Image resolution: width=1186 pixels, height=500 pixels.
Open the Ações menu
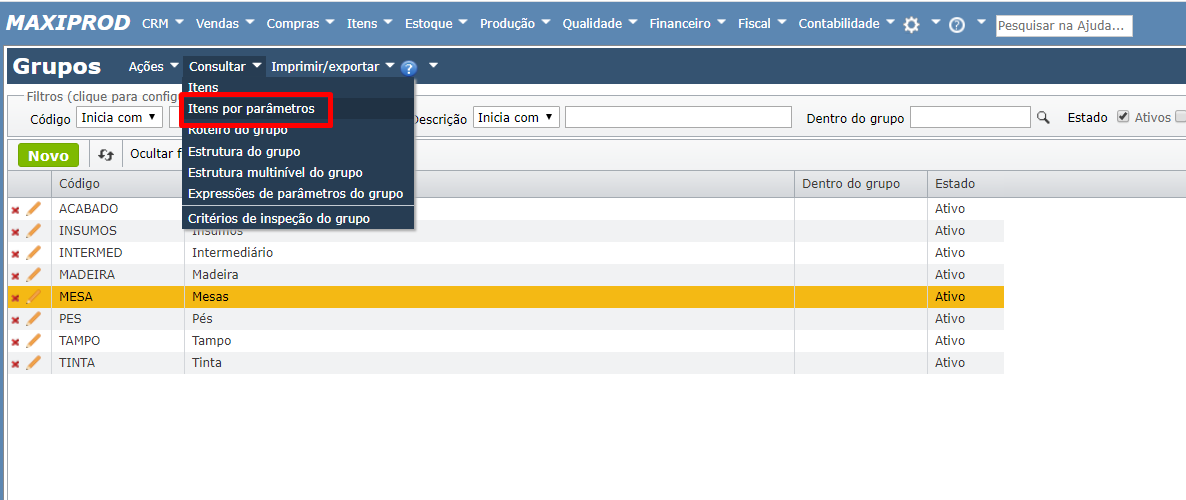[x=154, y=67]
